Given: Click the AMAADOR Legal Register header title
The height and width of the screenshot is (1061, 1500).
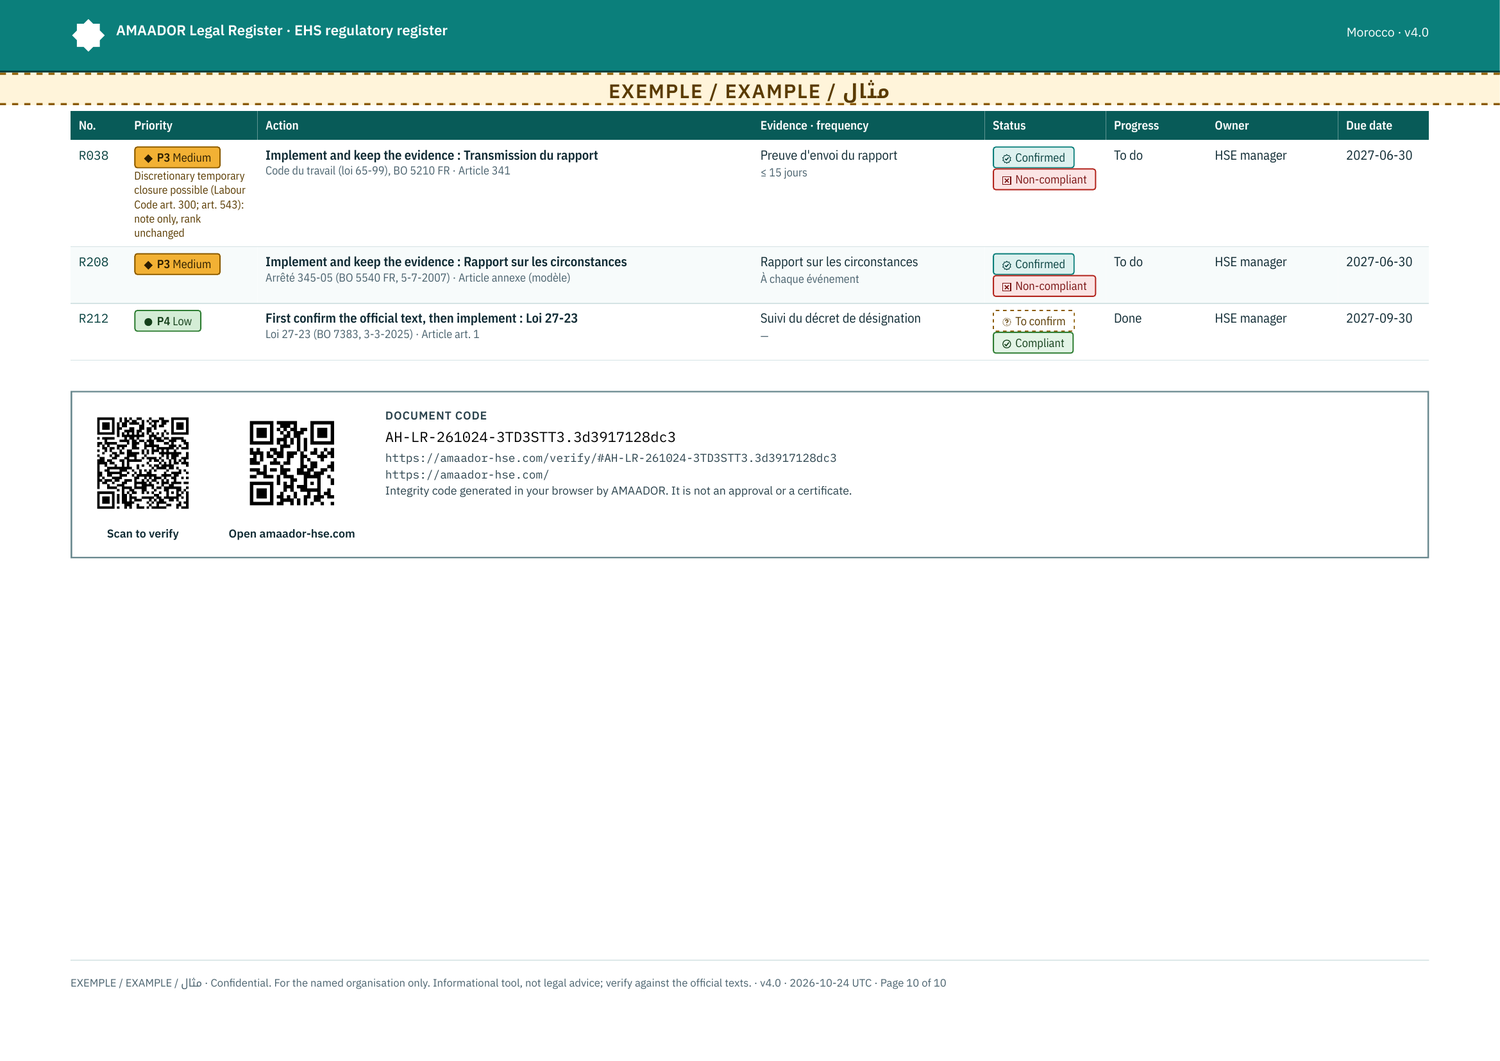Looking at the screenshot, I should point(282,31).
